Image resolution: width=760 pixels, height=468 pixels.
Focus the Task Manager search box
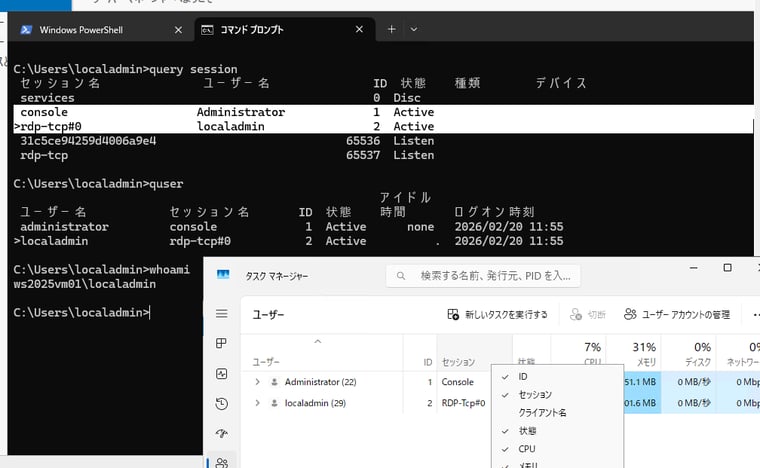483,276
